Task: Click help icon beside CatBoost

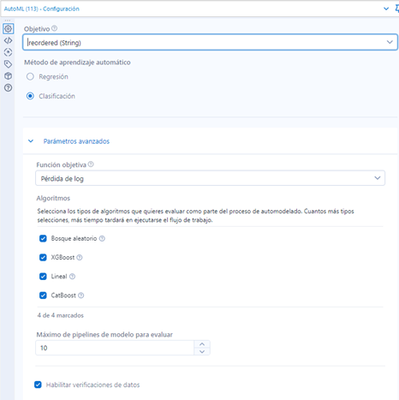Action: point(81,295)
